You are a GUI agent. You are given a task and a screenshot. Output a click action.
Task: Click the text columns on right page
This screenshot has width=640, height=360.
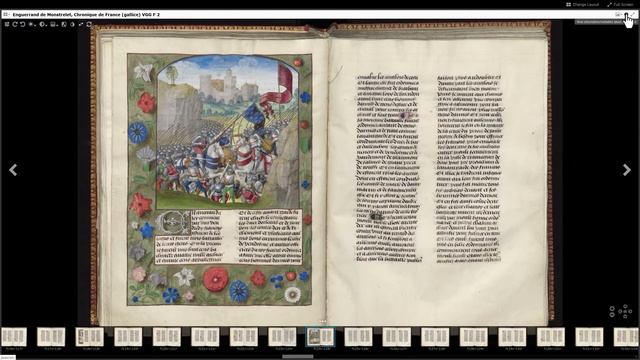[x=429, y=168]
